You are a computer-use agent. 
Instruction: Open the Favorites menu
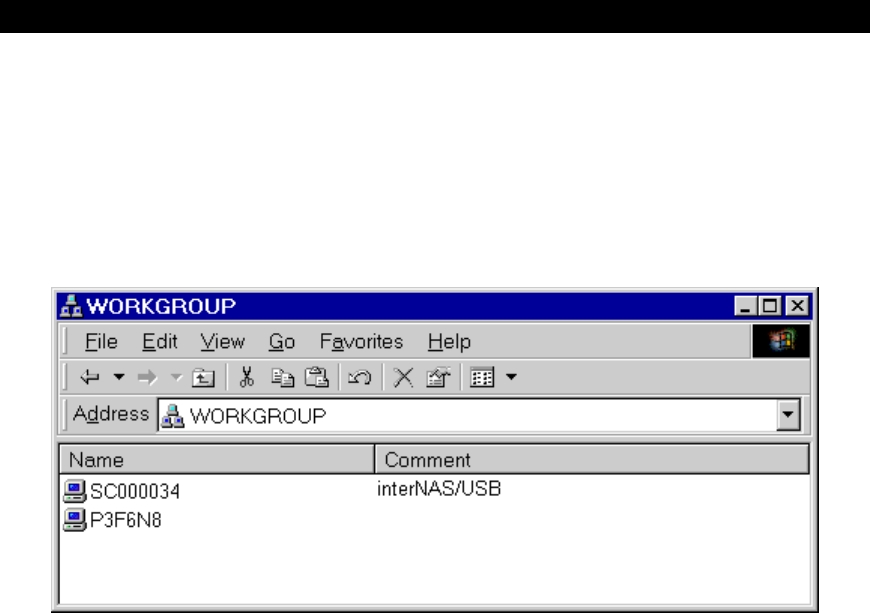(x=361, y=342)
